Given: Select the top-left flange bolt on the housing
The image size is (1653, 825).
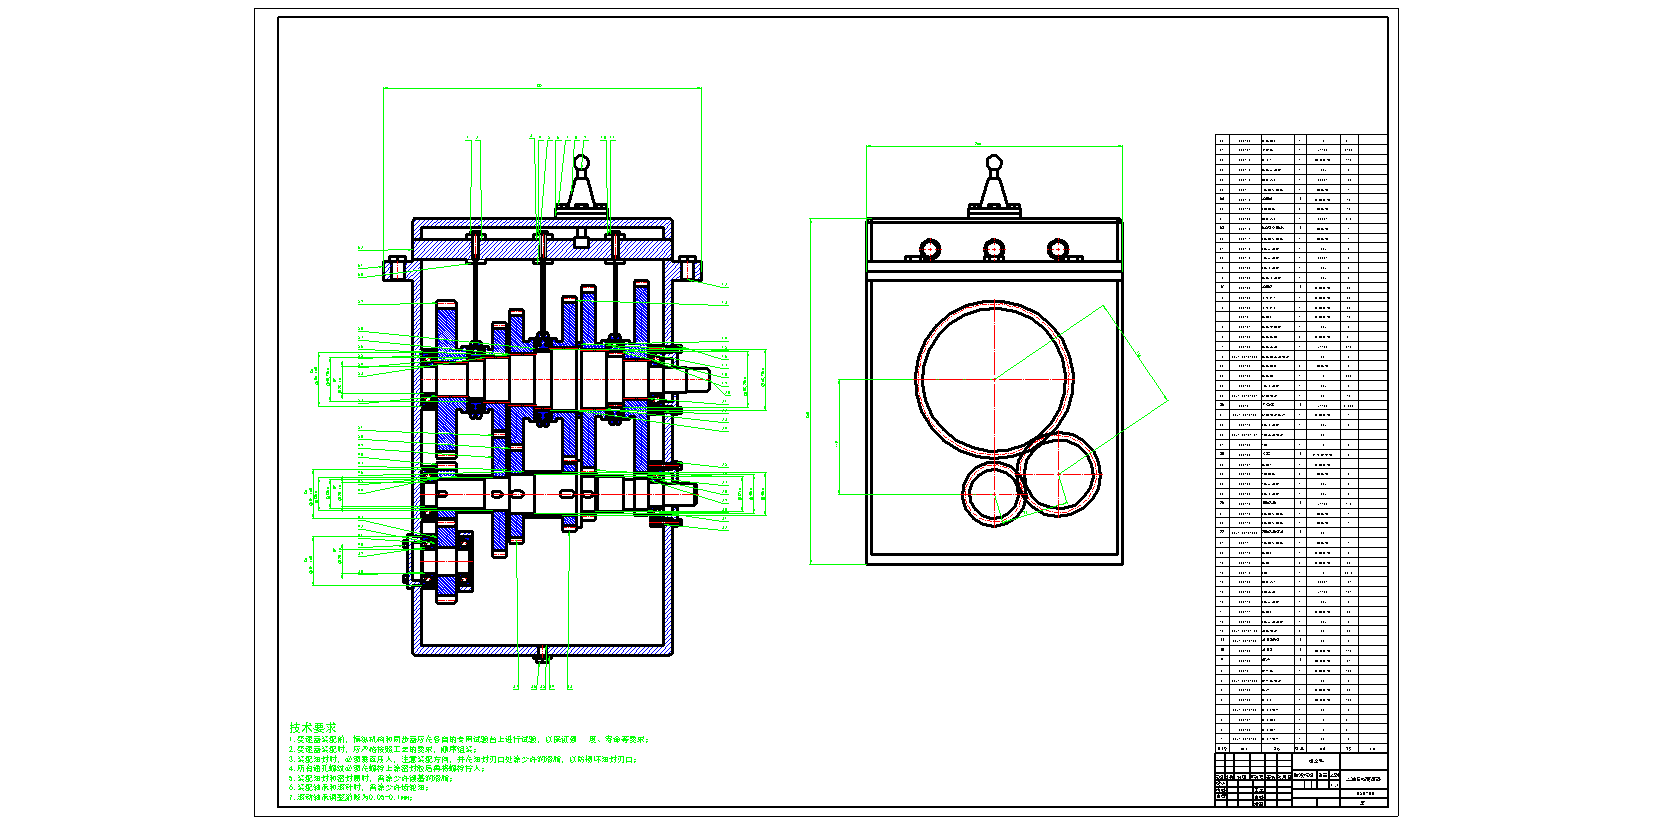Looking at the screenshot, I should tap(395, 267).
